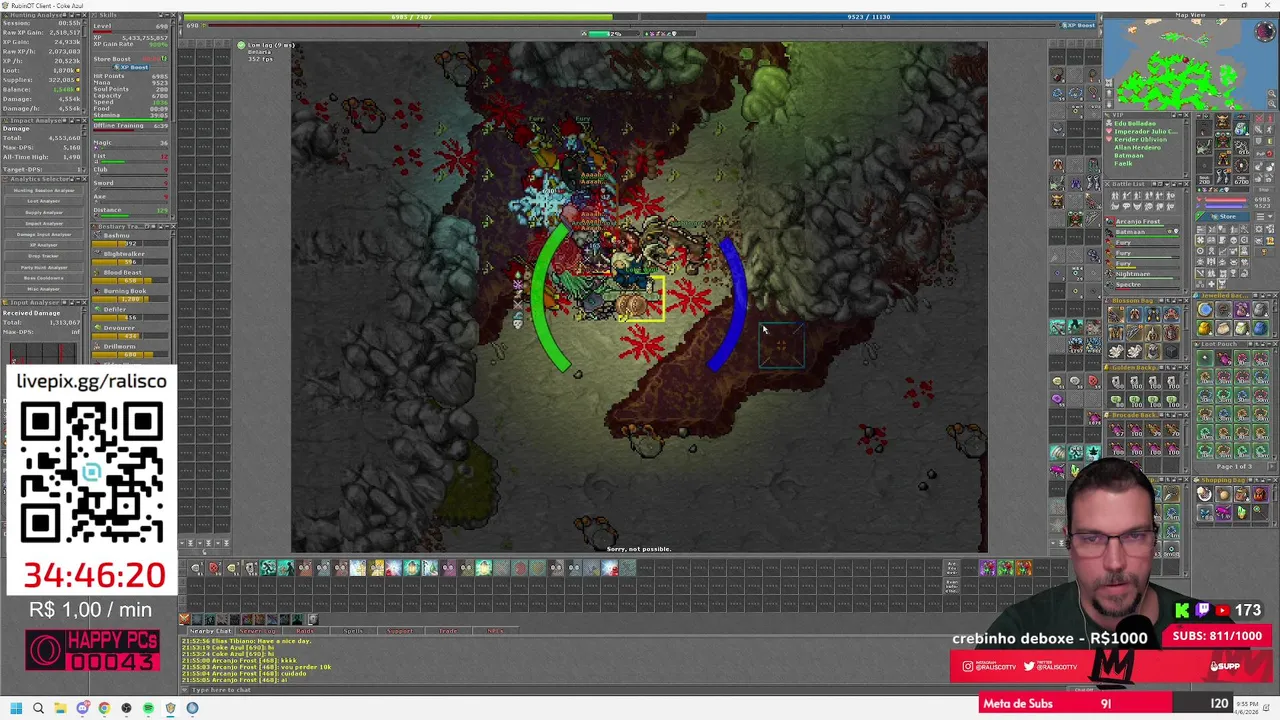Open File Explorer from the taskbar
Viewport: 1280px width, 720px height.
60,708
